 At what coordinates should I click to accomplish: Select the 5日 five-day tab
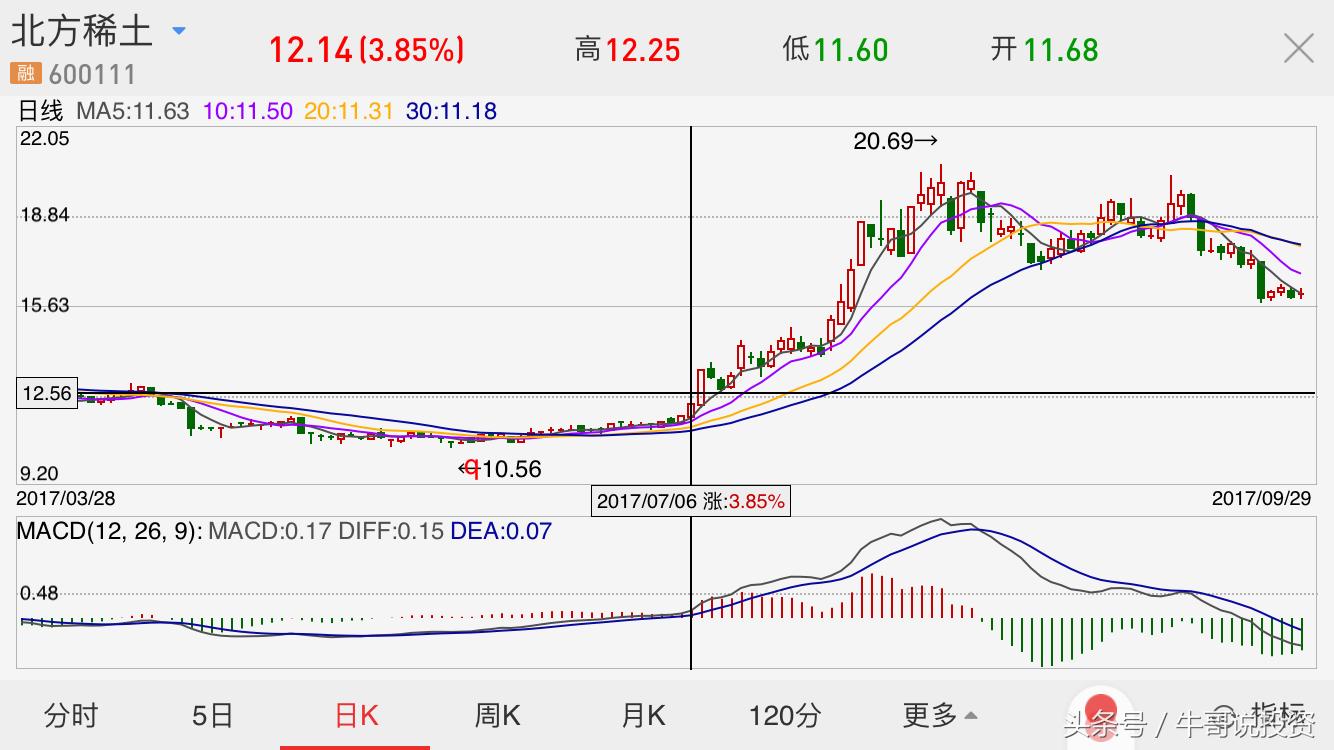(210, 716)
